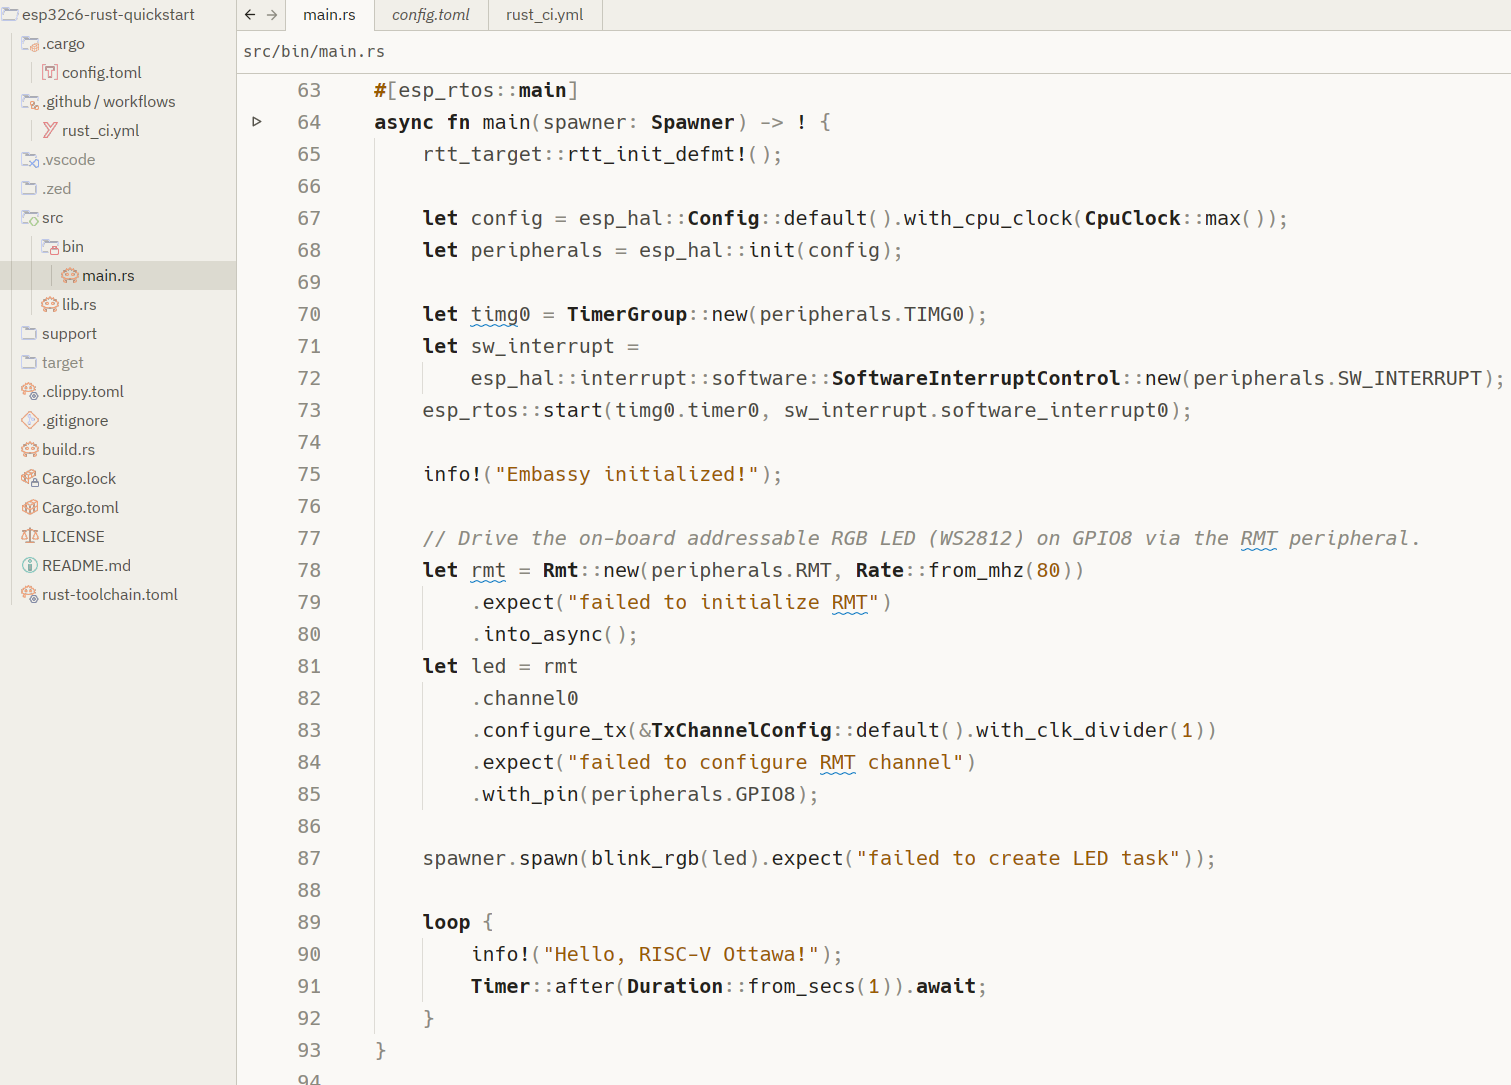This screenshot has height=1085, width=1511.
Task: Click the root project folder icon
Action: pyautogui.click(x=10, y=14)
